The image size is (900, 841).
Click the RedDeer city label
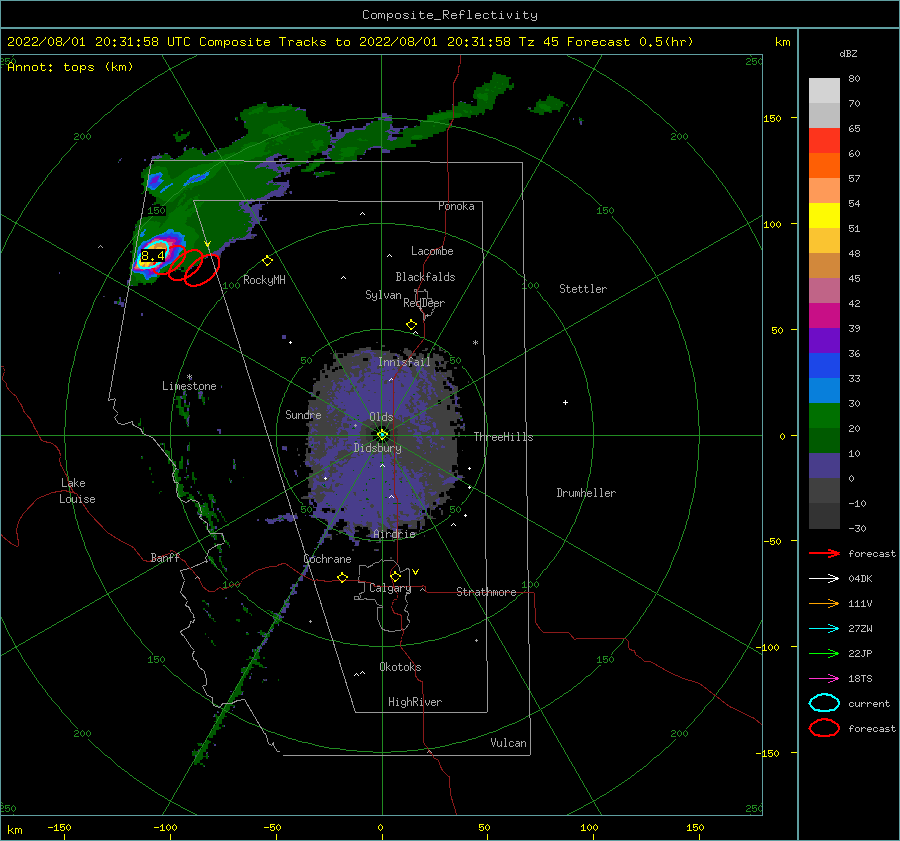point(424,303)
